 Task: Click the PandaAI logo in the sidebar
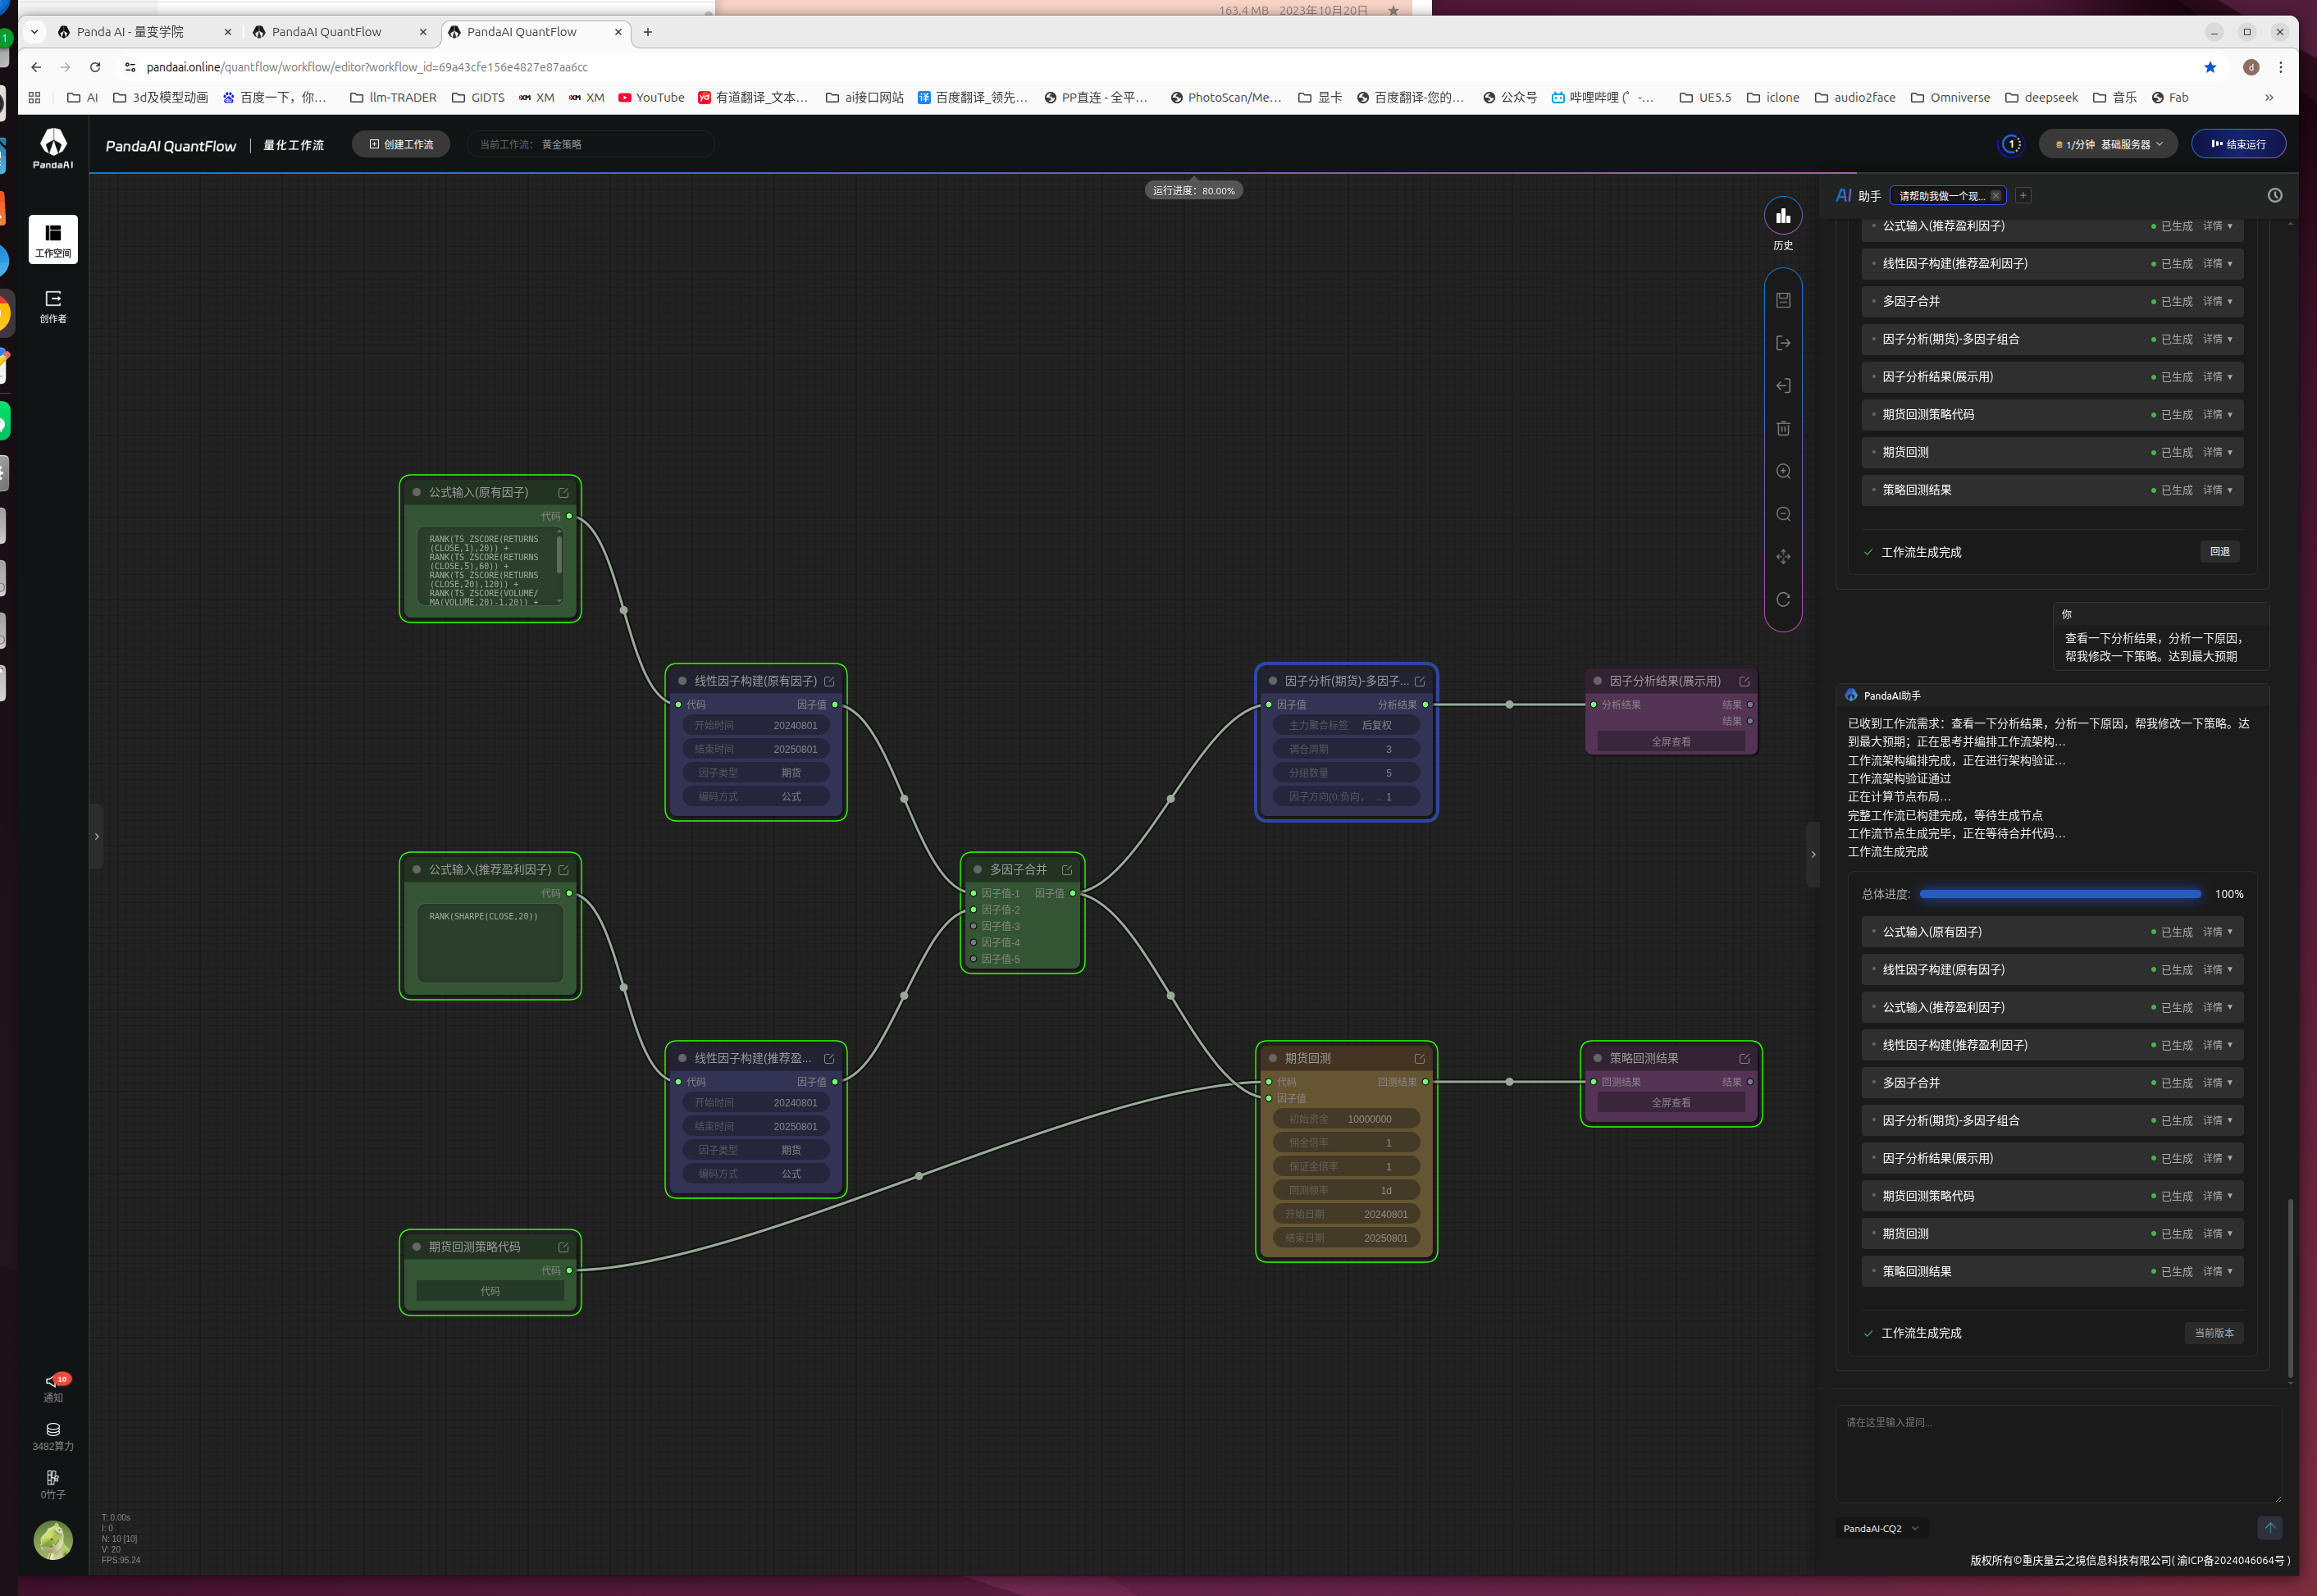coord(53,148)
